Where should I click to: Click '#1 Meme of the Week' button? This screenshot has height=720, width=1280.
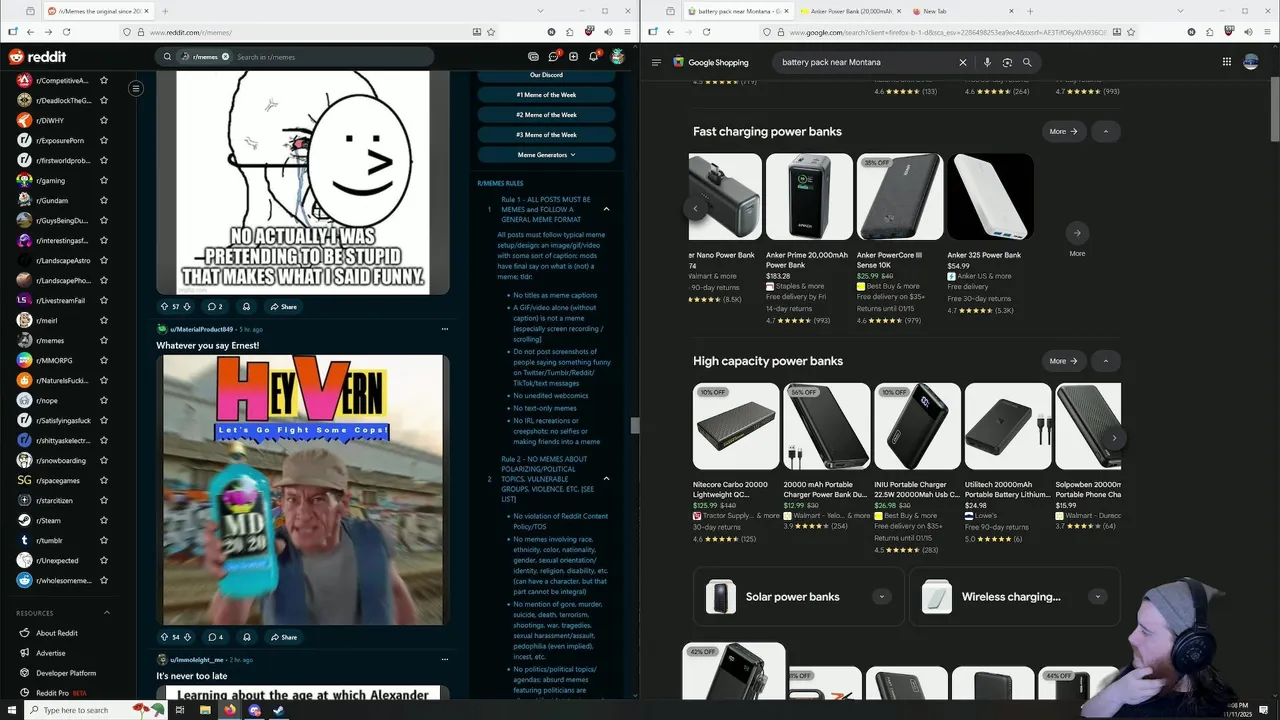(x=546, y=94)
